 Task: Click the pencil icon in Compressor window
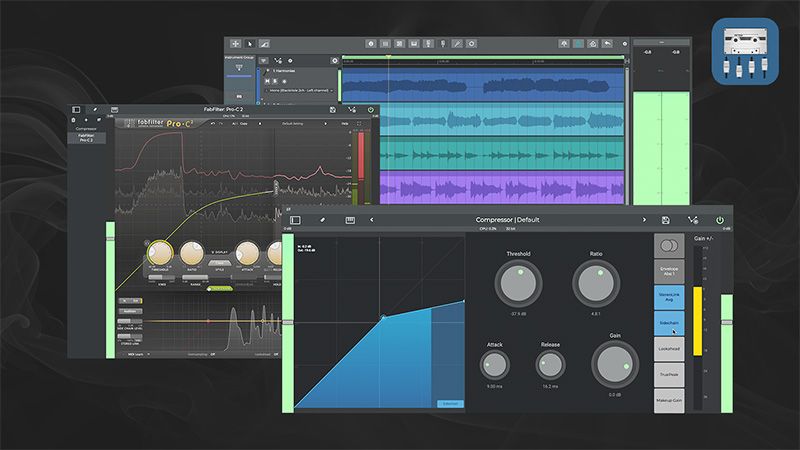322,220
